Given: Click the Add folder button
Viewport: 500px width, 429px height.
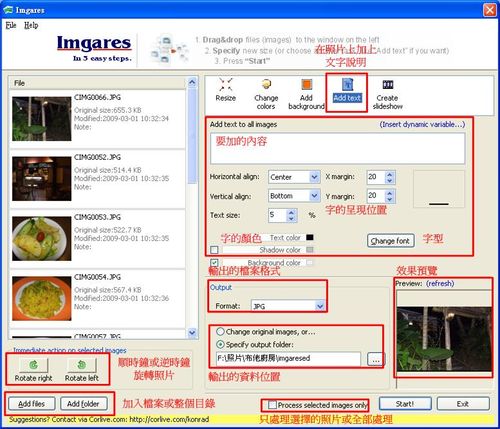Looking at the screenshot, I should click(84, 404).
